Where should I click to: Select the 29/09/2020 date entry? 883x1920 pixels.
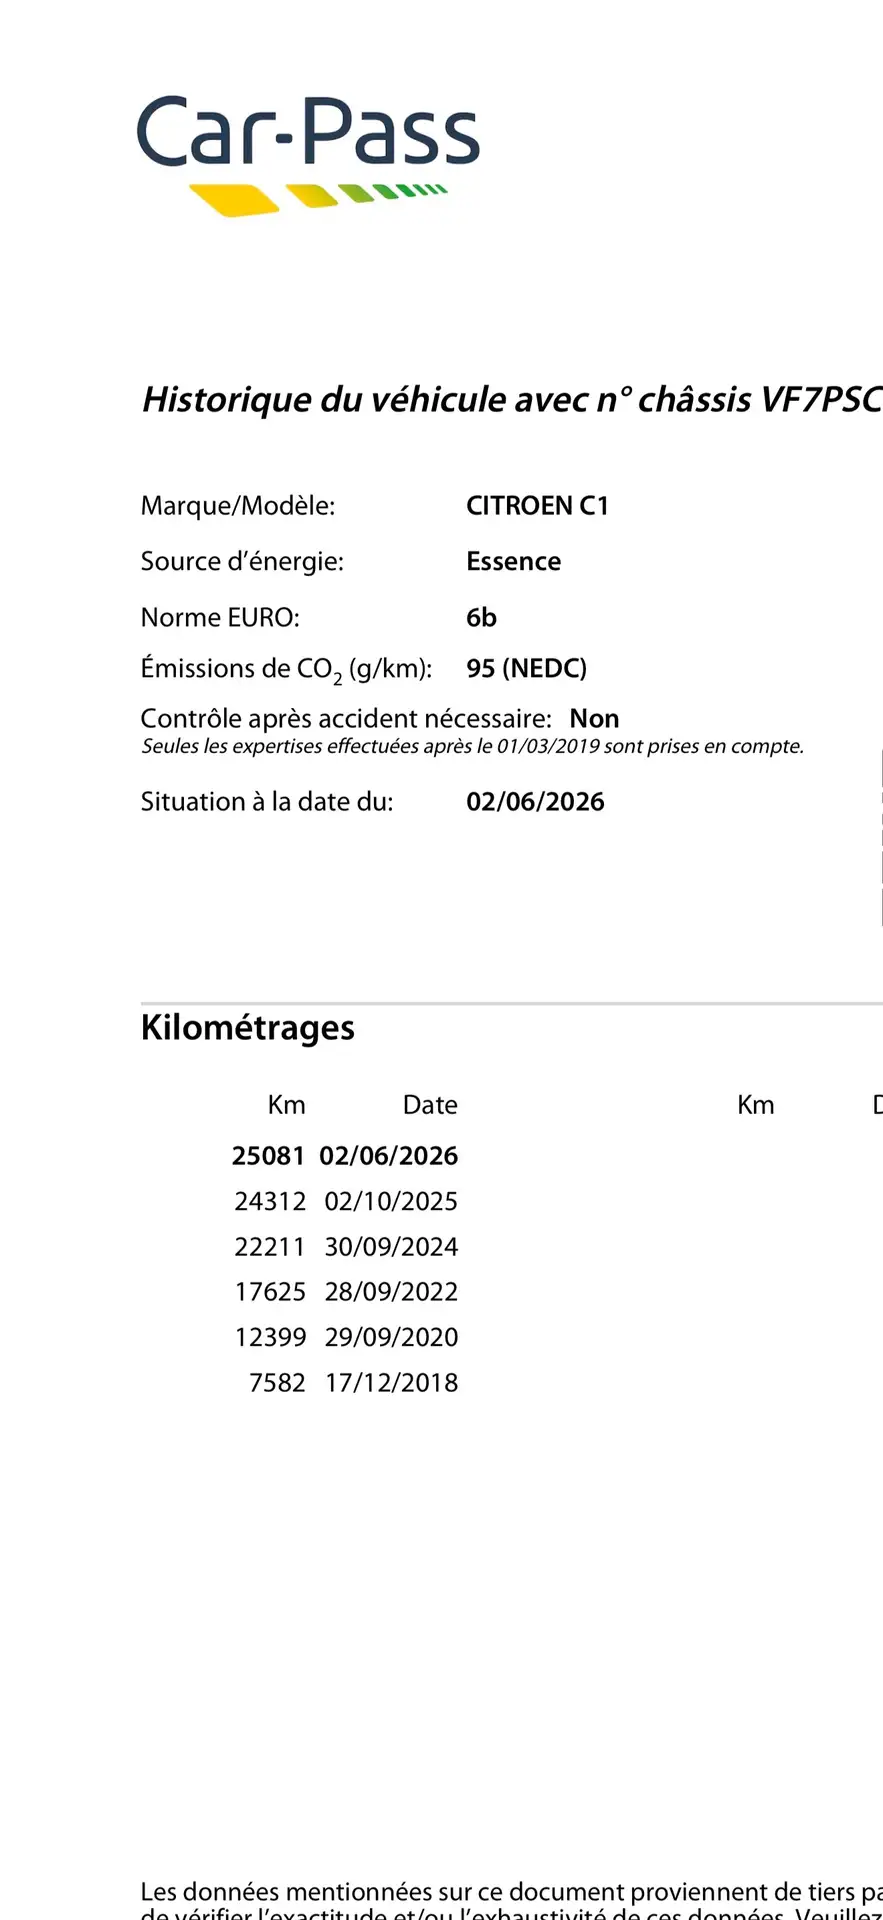(391, 1337)
